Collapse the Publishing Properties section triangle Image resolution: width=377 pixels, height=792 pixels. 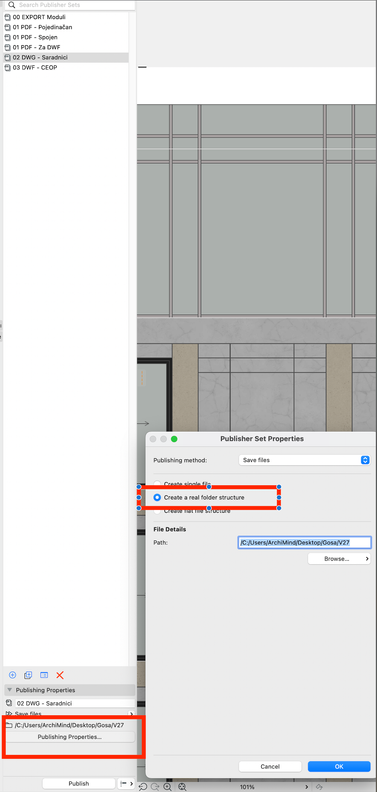10,690
